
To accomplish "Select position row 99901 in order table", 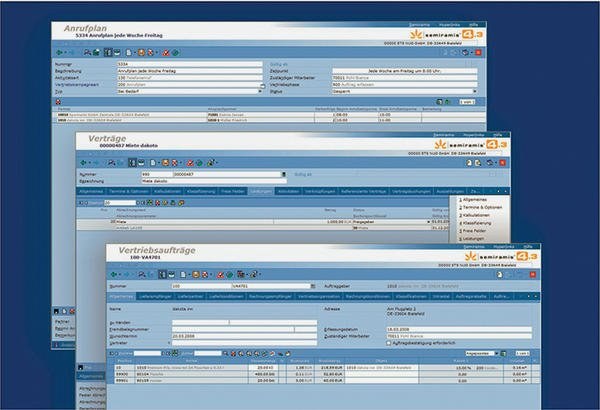I will [325, 381].
